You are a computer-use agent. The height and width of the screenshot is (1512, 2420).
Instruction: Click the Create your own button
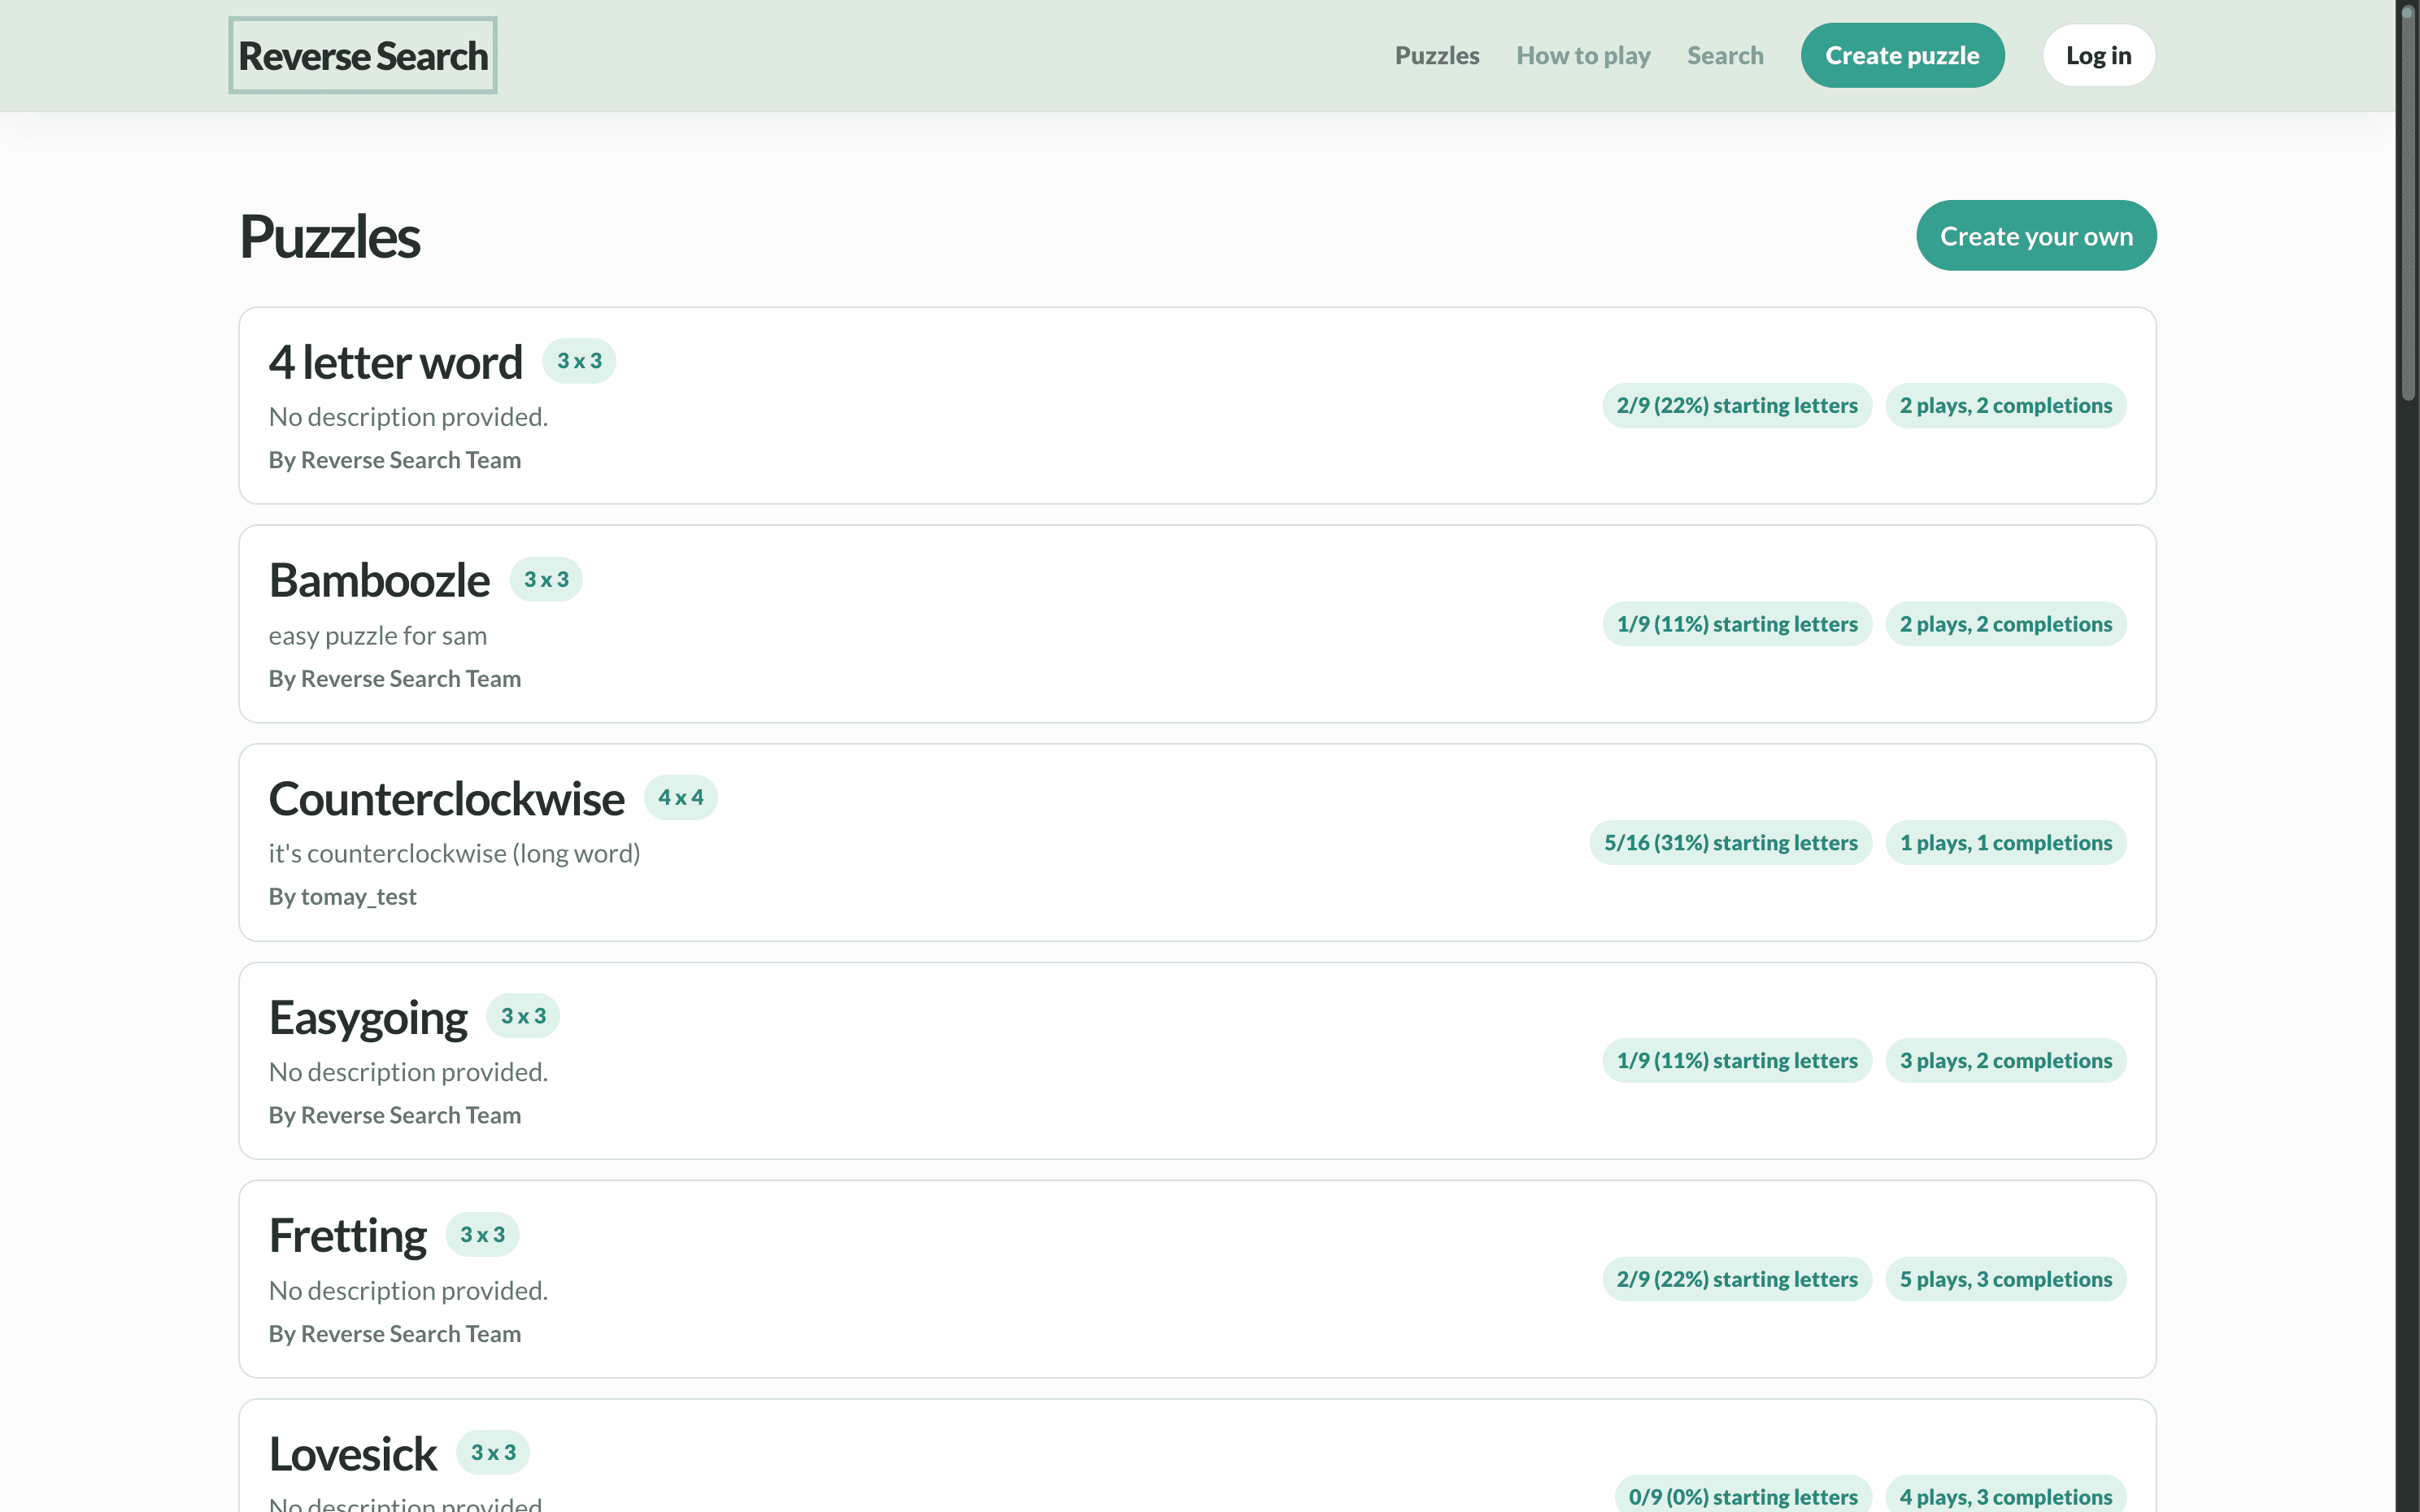click(x=2036, y=236)
